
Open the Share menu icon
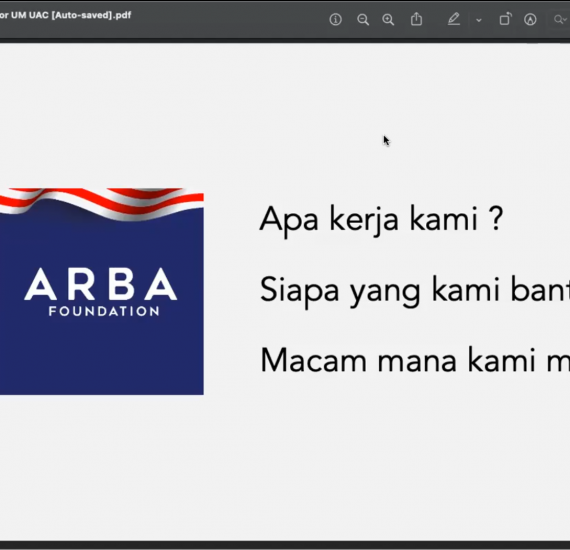pyautogui.click(x=416, y=19)
